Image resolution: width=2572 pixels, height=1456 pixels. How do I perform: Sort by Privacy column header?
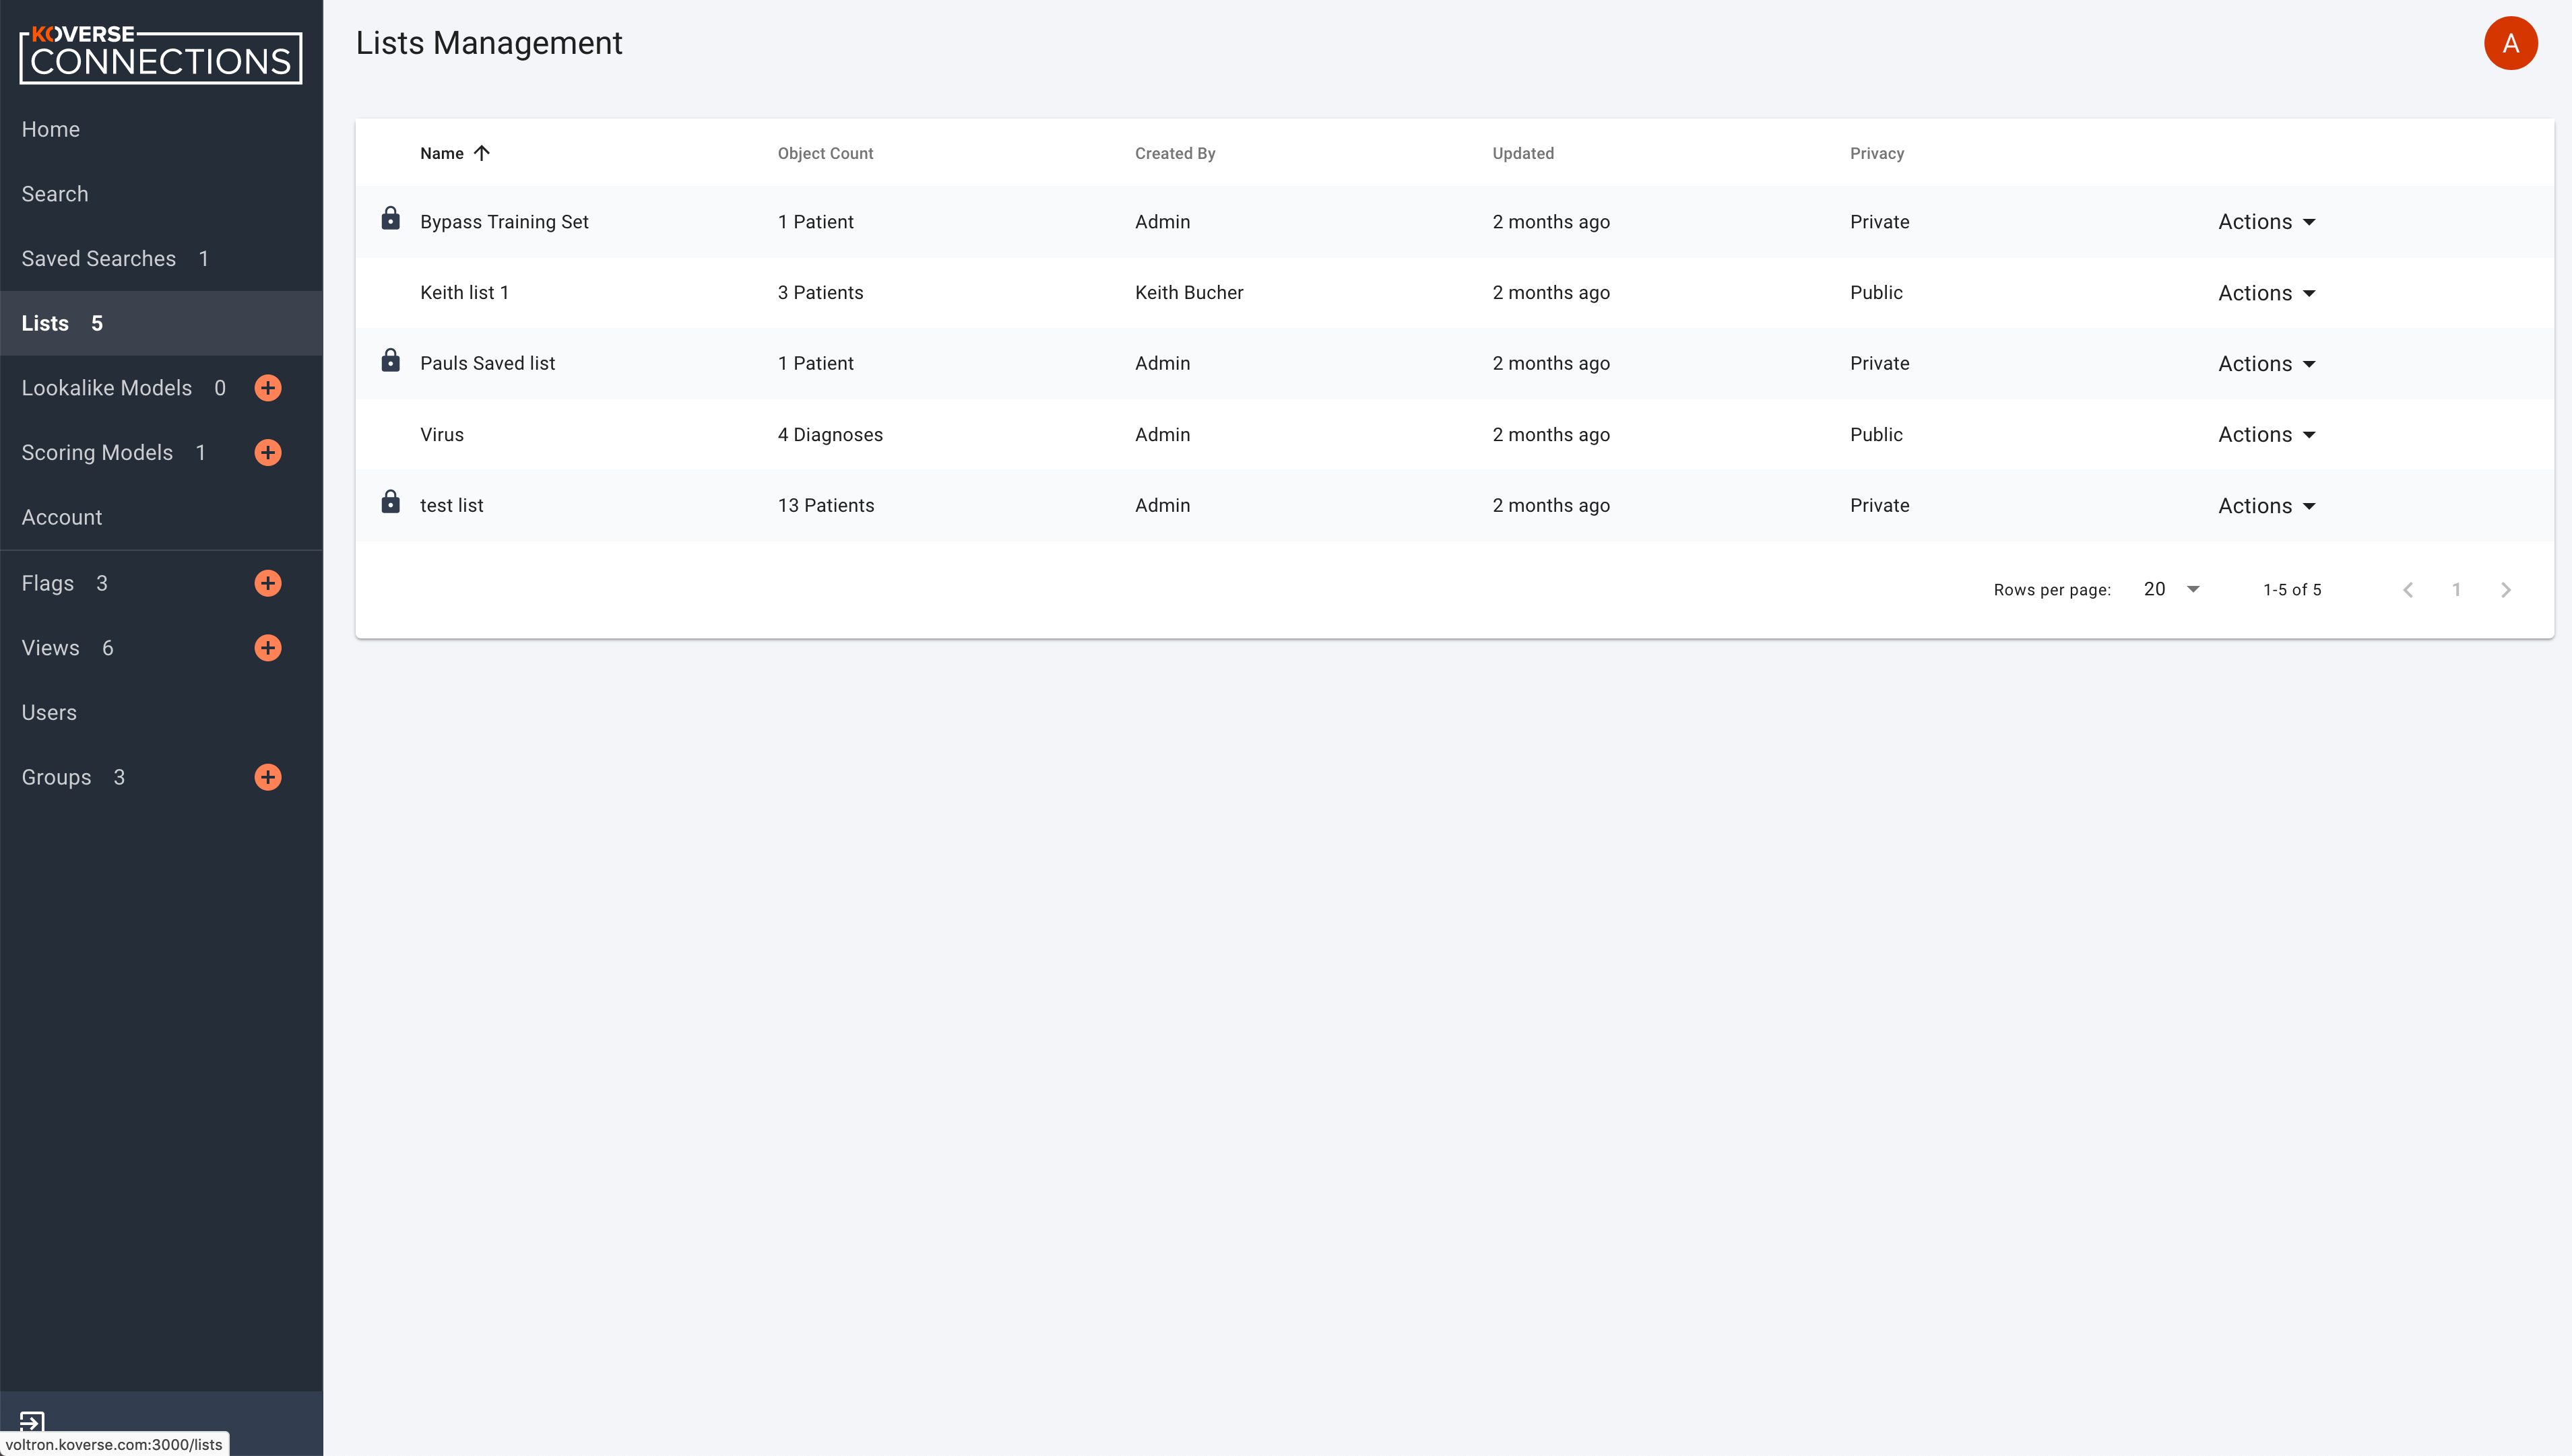tap(1877, 153)
